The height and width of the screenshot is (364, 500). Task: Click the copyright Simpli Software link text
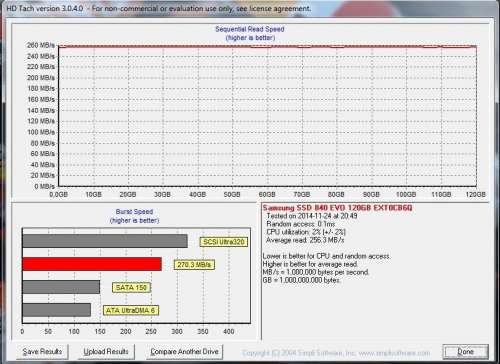point(336,353)
